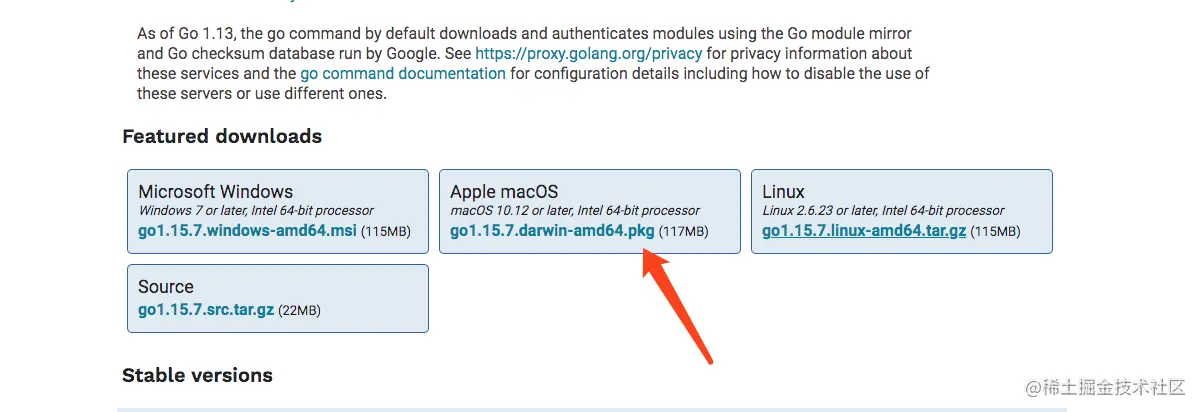Click the Stable versions heading
Viewport: 1200px width, 412px height.
pyautogui.click(x=197, y=376)
